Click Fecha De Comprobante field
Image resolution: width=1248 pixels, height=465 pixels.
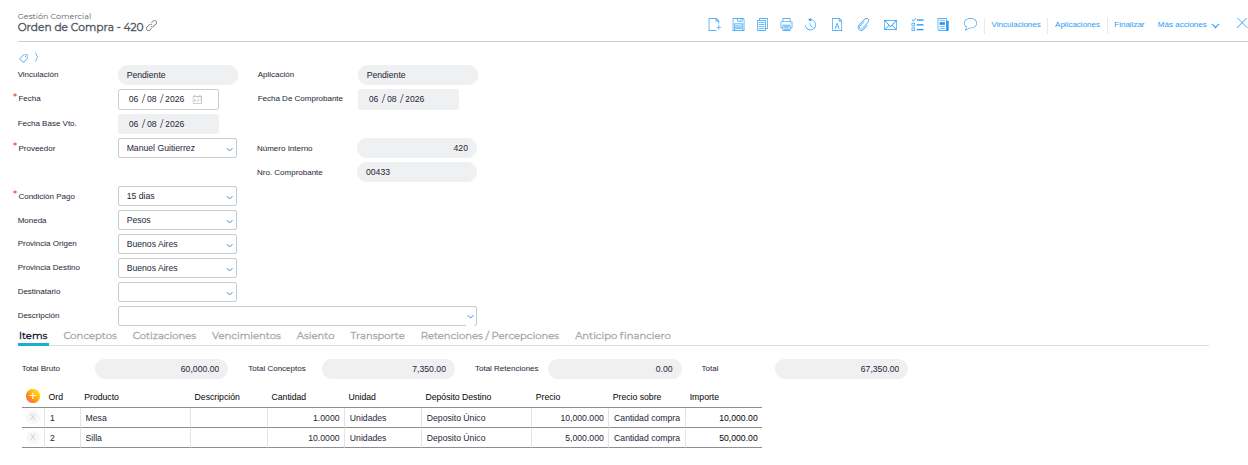[408, 99]
